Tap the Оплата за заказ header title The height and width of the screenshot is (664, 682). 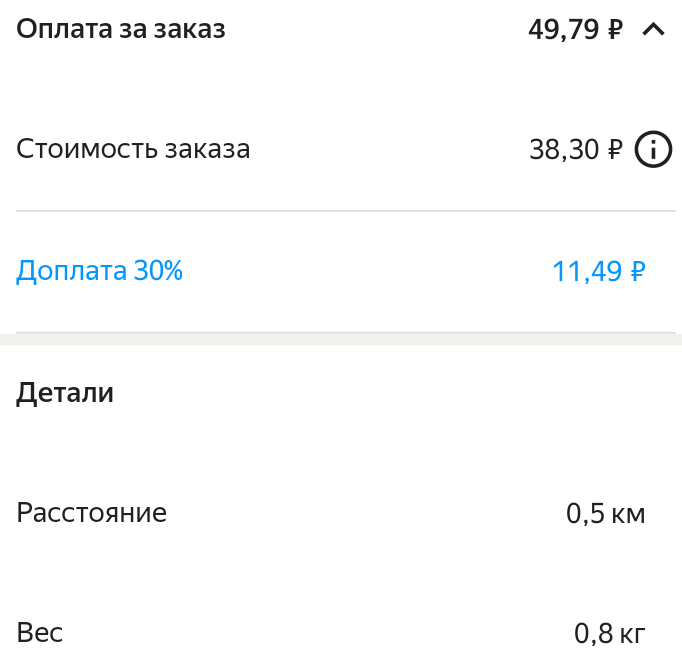[x=121, y=30]
